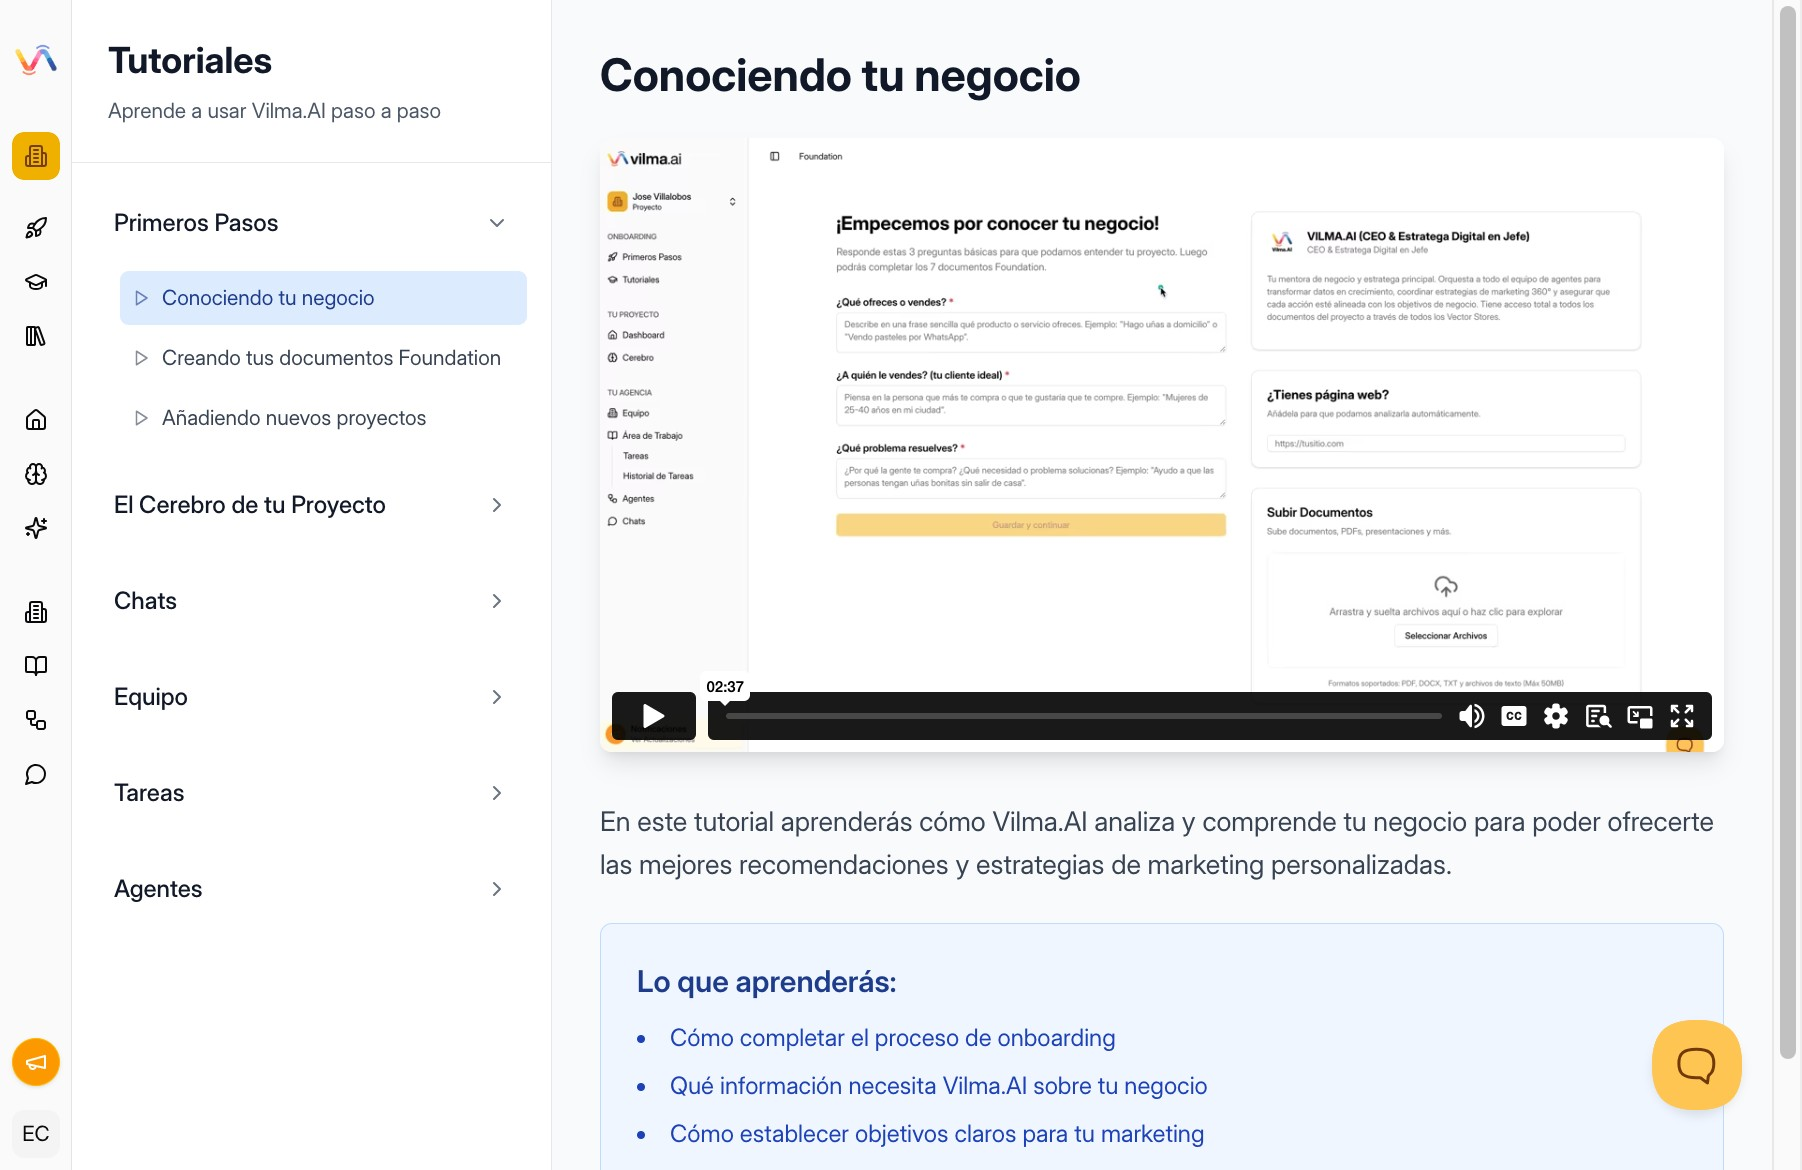Click the 02:37 video timestamp

[725, 687]
